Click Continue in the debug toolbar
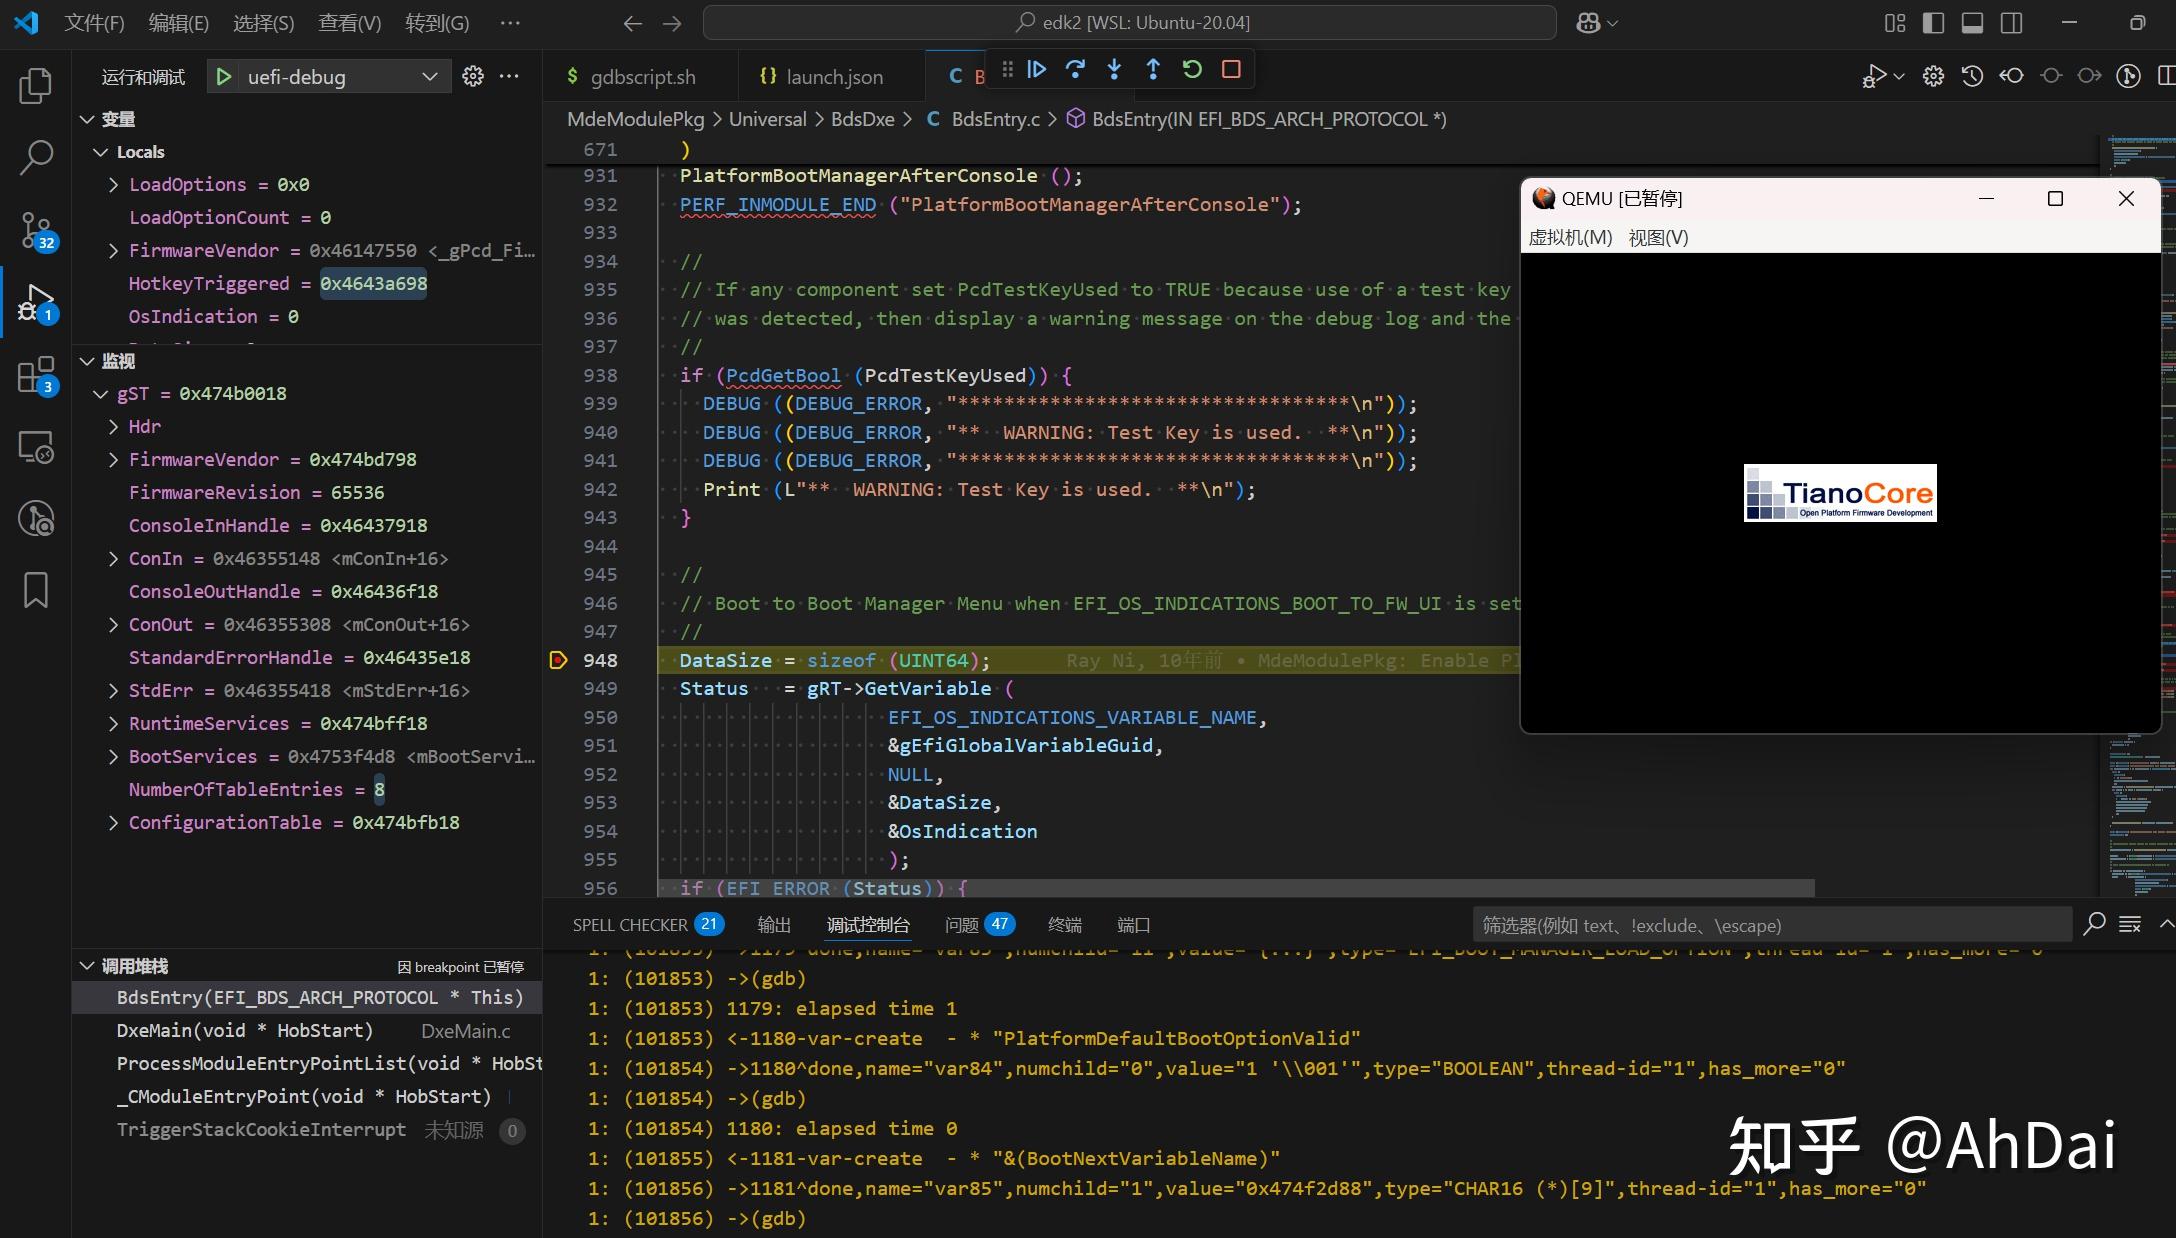Screen dimensions: 2176x1238 (1037, 69)
